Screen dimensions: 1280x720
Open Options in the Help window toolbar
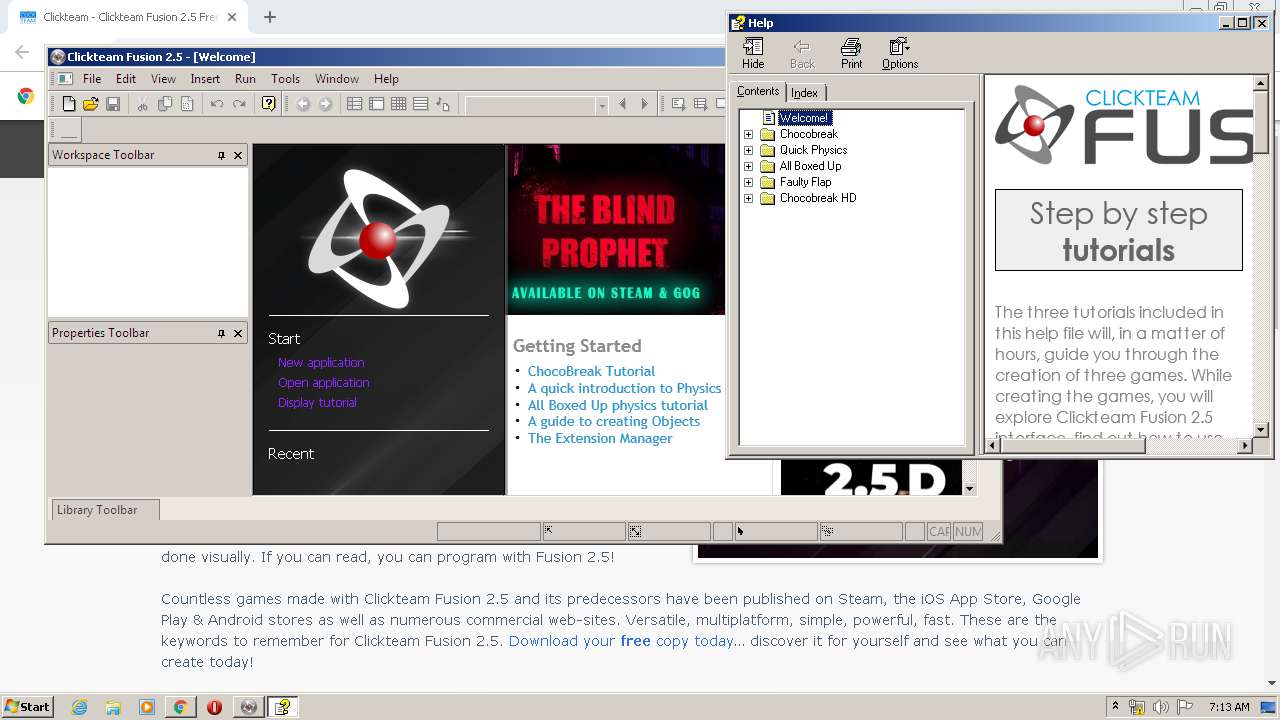tap(900, 53)
